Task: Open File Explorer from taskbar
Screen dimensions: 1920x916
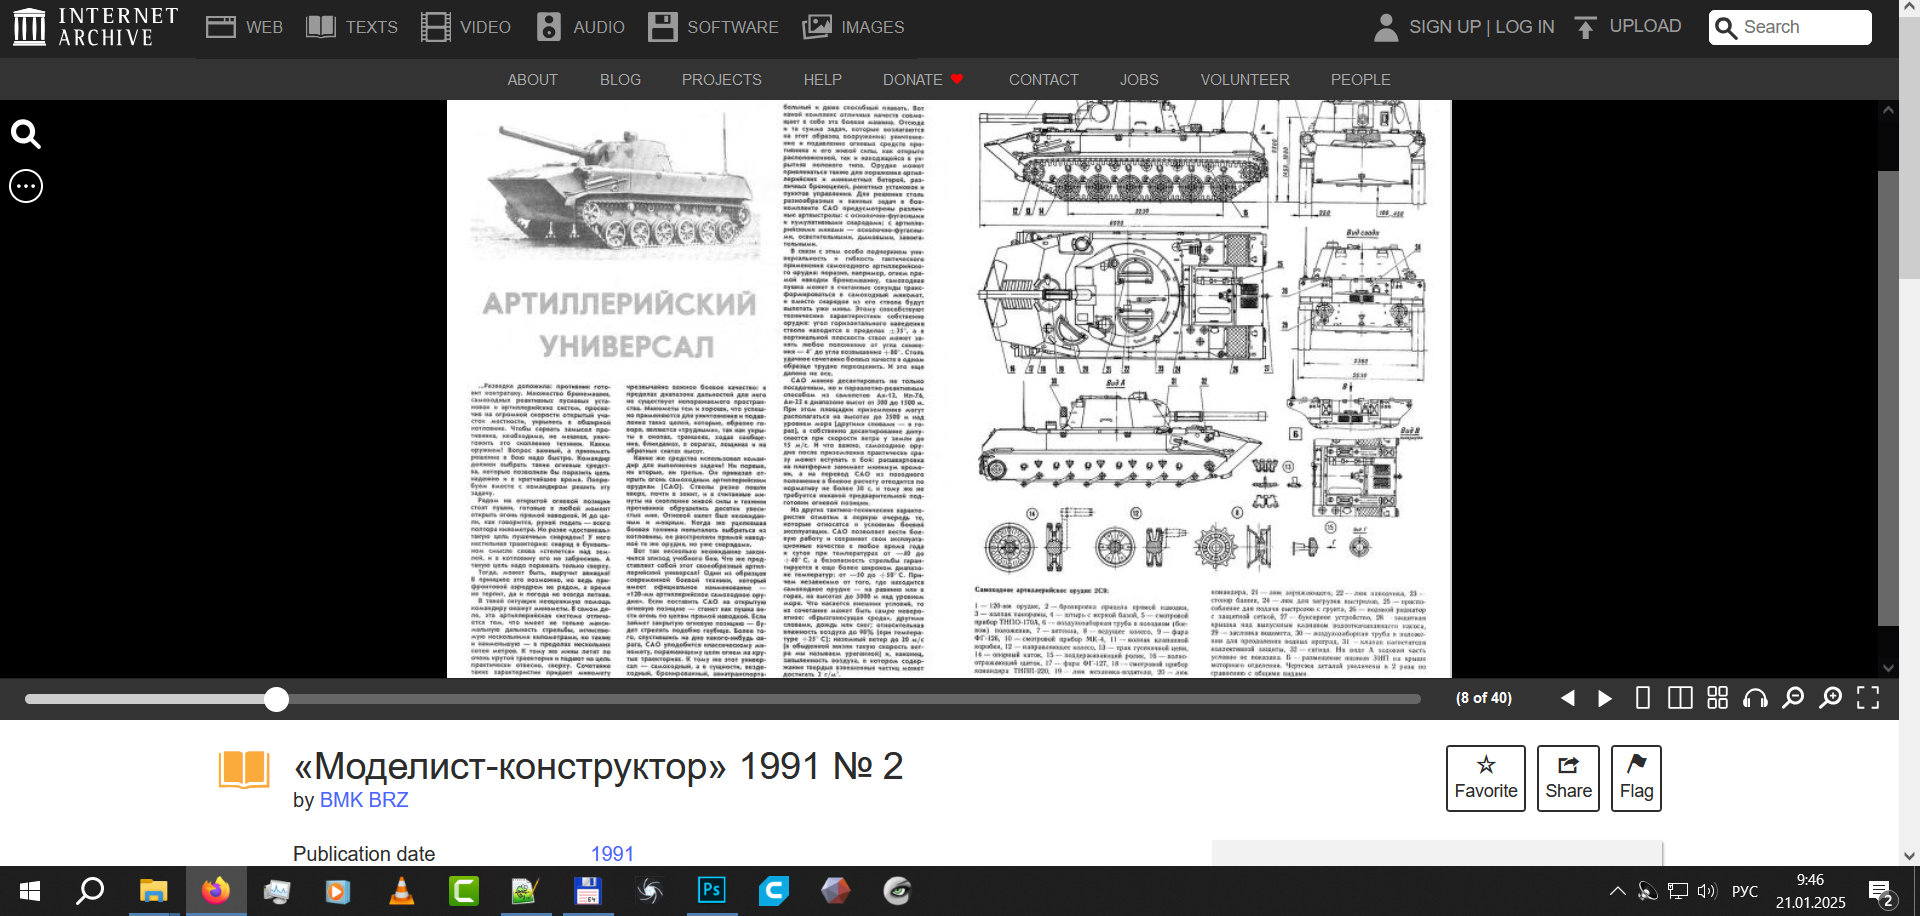Action: tap(153, 891)
